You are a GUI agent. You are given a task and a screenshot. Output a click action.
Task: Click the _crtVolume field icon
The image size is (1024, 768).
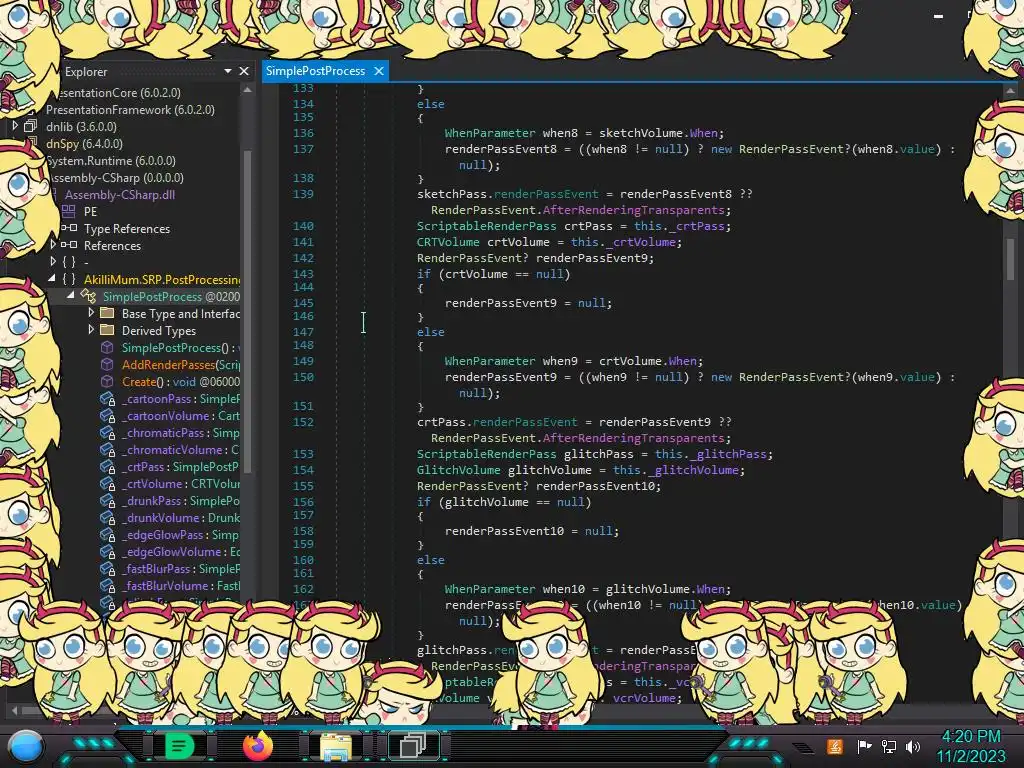click(x=107, y=483)
